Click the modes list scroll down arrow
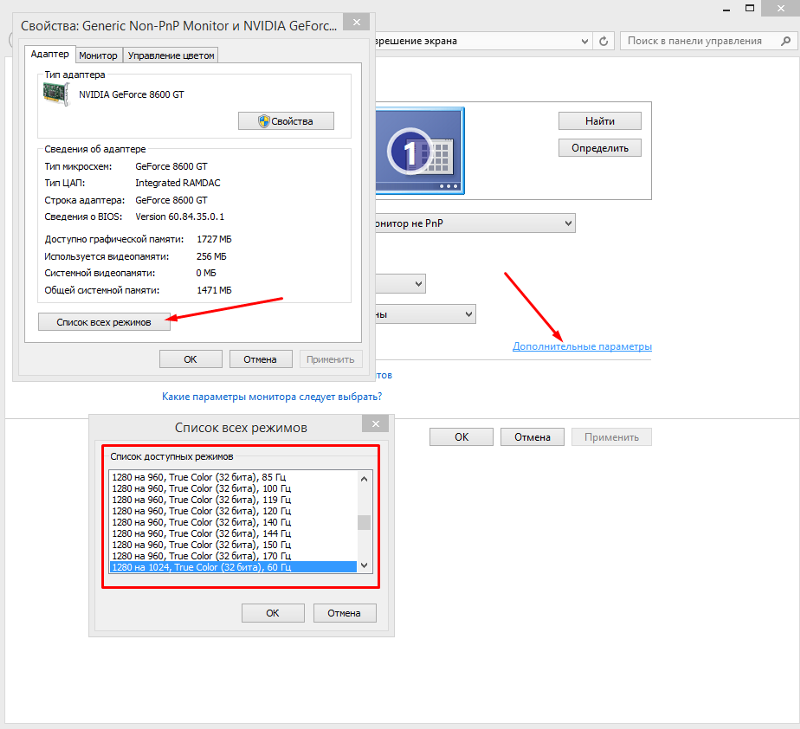 (364, 565)
